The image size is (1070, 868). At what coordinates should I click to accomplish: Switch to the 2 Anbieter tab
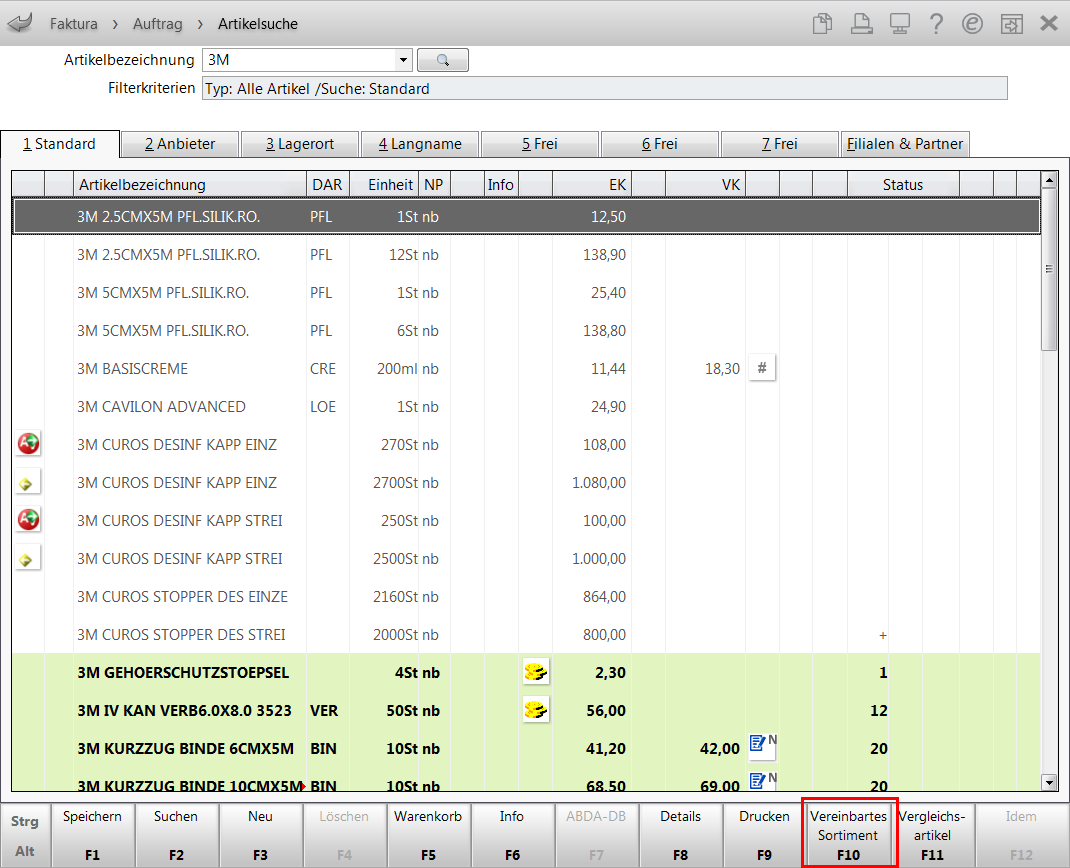click(x=180, y=144)
